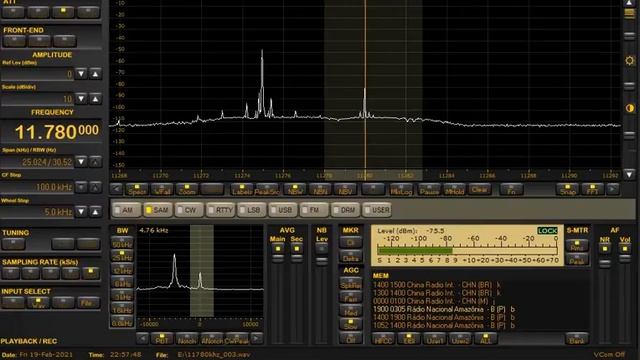Select memory entry 1900 0305 Rádio Nacional Amazônia
The image size is (640, 360).
444,309
